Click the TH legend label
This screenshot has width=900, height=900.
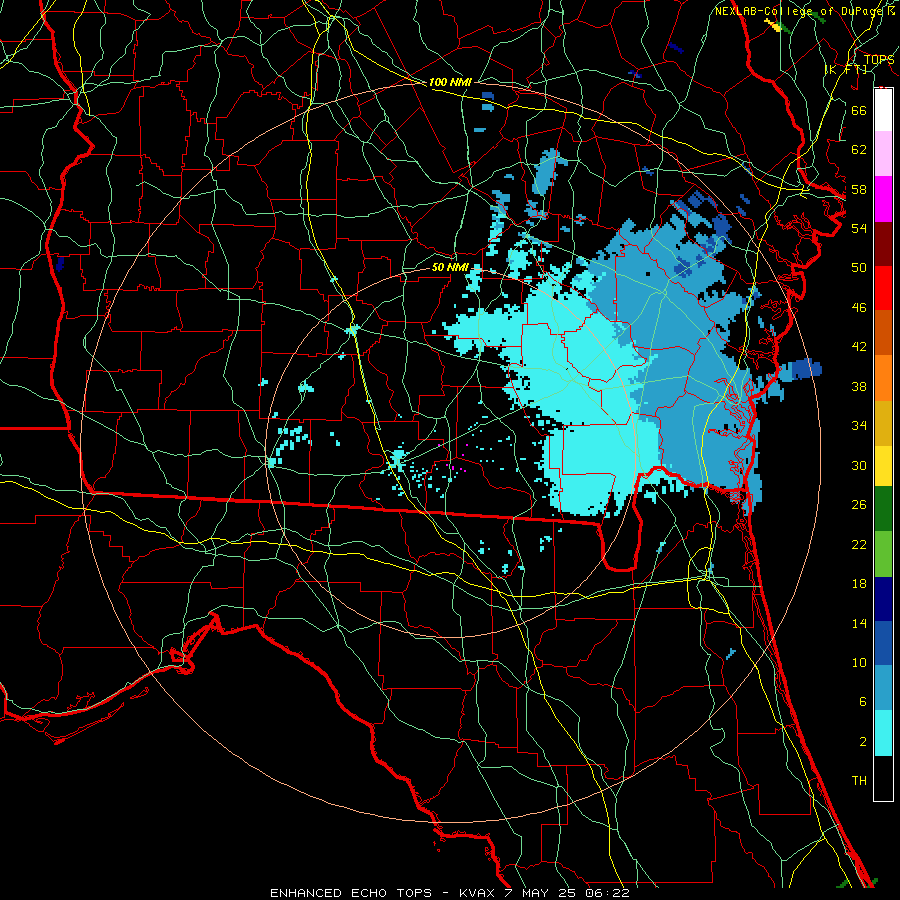[x=859, y=781]
